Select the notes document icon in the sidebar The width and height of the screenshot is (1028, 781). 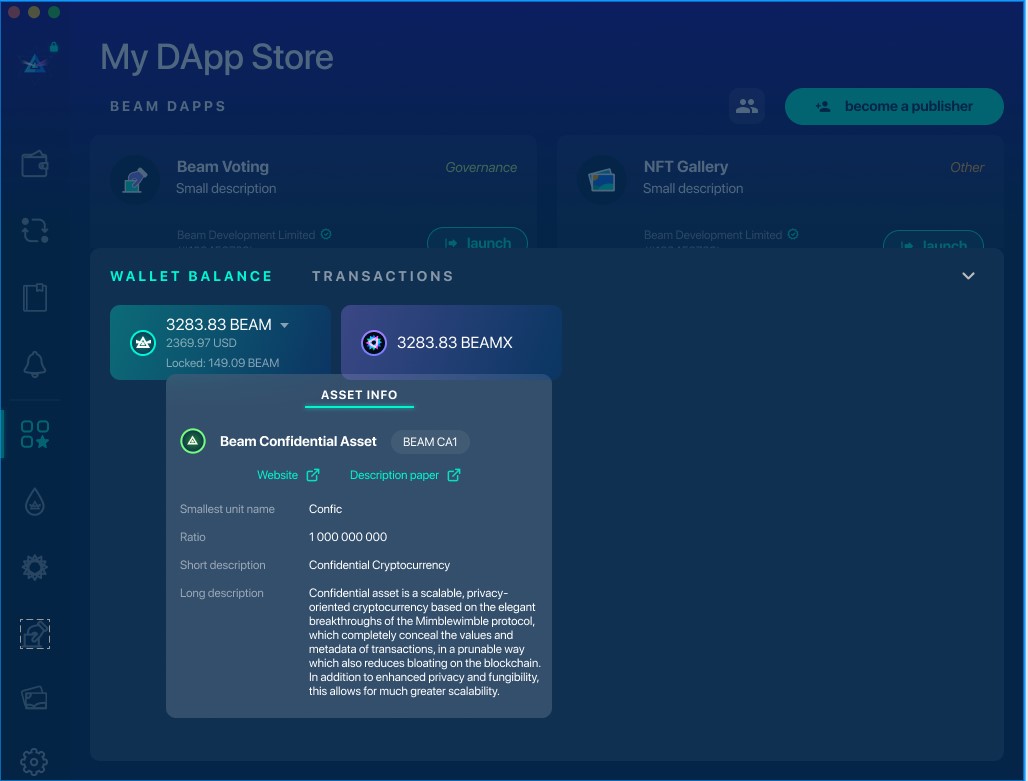[x=35, y=297]
